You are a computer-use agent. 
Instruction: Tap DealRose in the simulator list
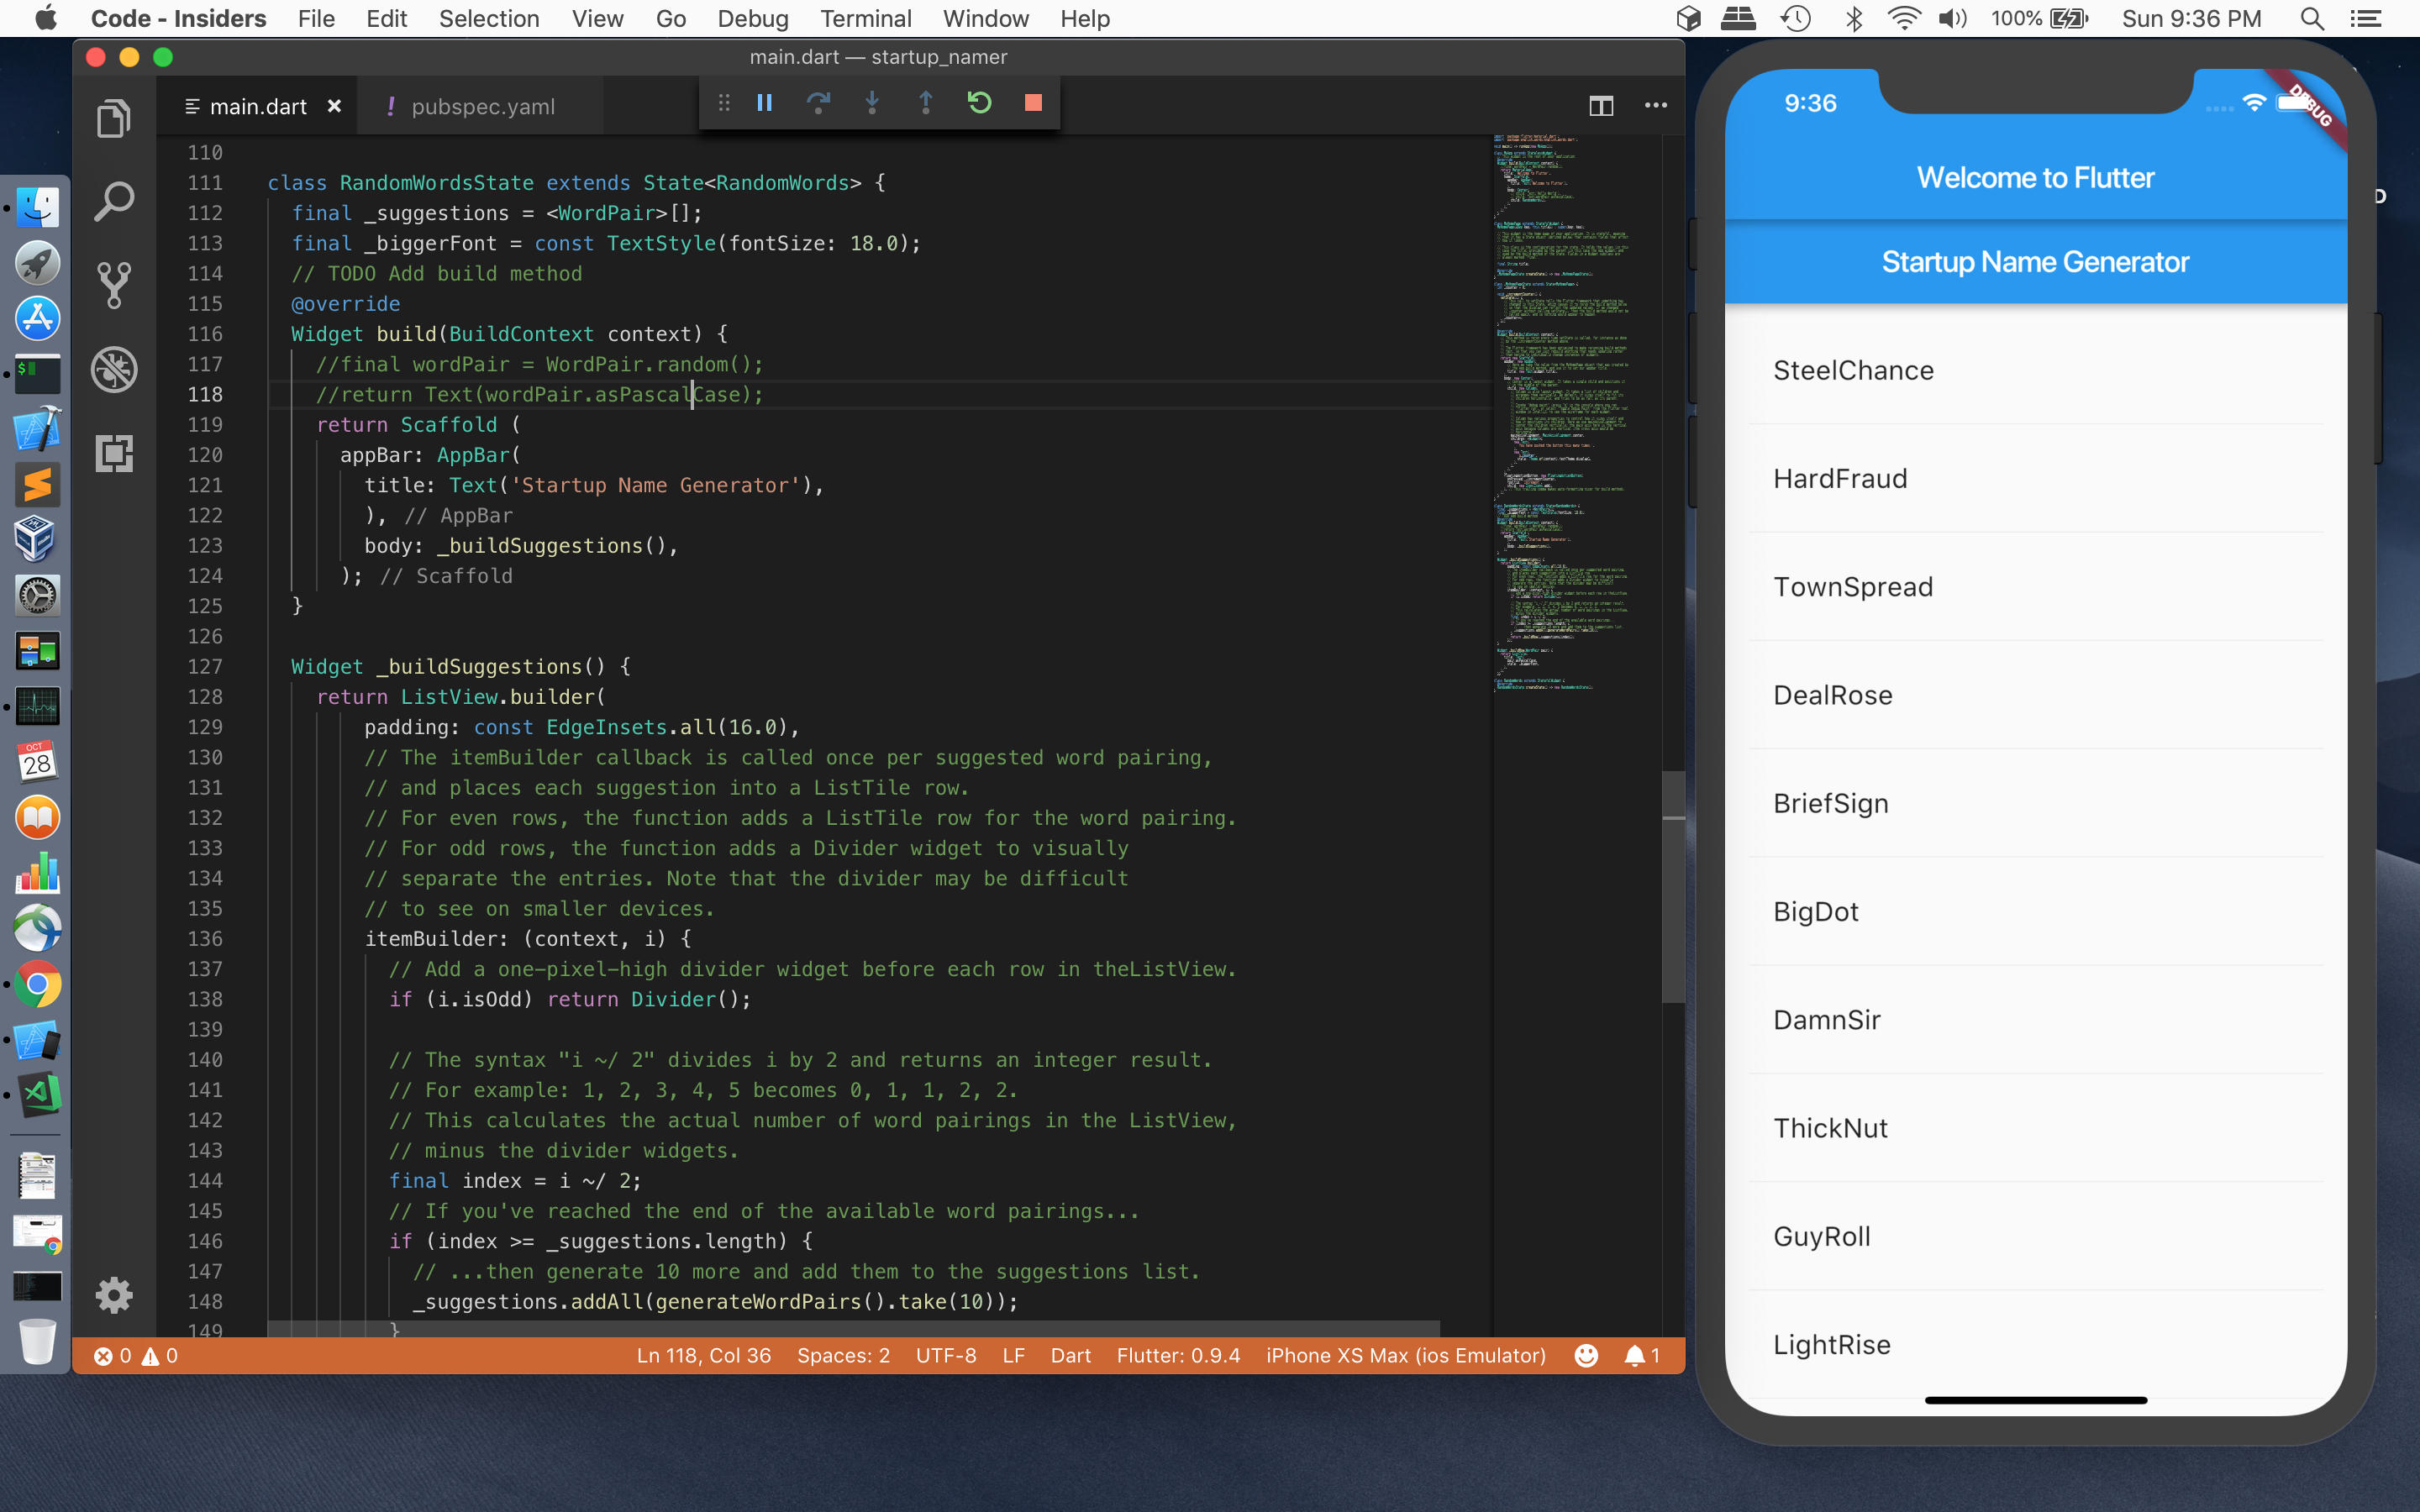coord(2035,694)
